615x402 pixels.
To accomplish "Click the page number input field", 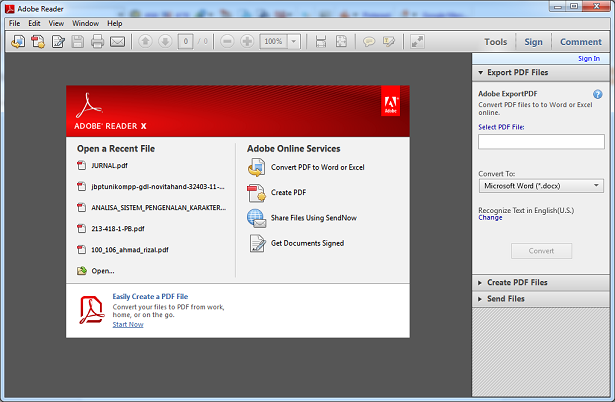I will [x=186, y=41].
